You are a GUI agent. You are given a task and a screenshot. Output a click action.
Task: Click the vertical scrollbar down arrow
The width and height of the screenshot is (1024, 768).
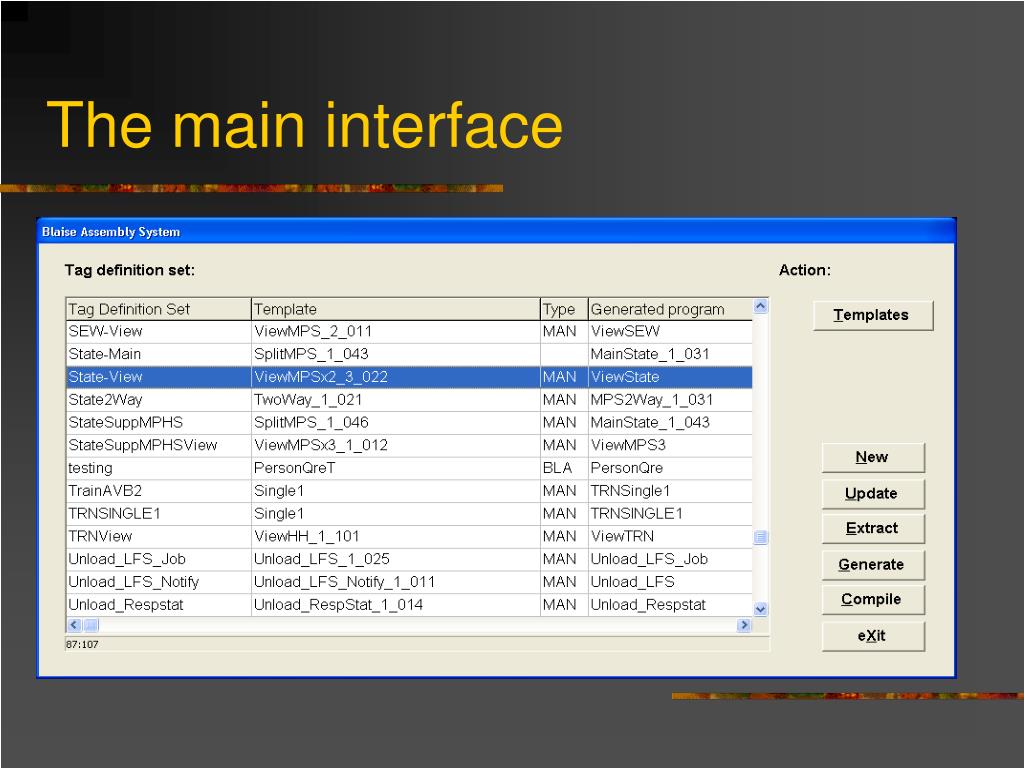(x=760, y=609)
